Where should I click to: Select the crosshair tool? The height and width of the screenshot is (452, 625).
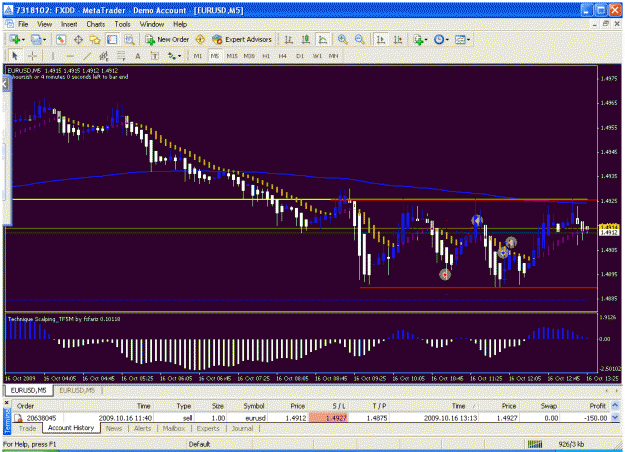coord(33,56)
